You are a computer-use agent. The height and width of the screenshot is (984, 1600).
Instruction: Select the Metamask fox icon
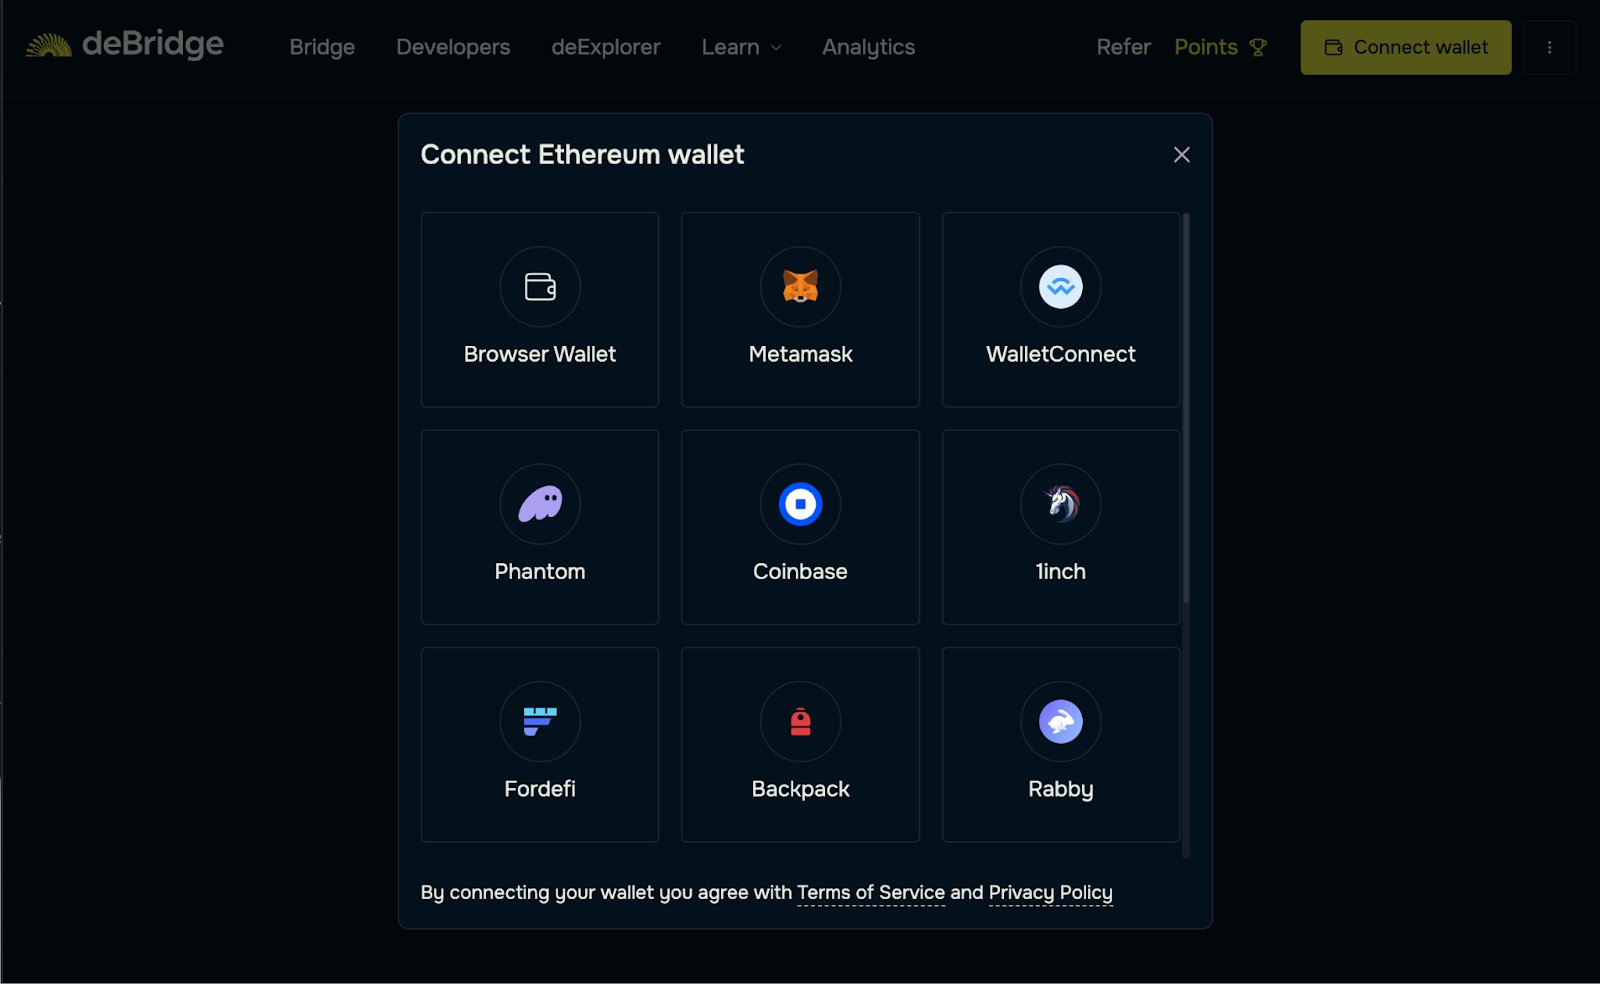click(800, 287)
